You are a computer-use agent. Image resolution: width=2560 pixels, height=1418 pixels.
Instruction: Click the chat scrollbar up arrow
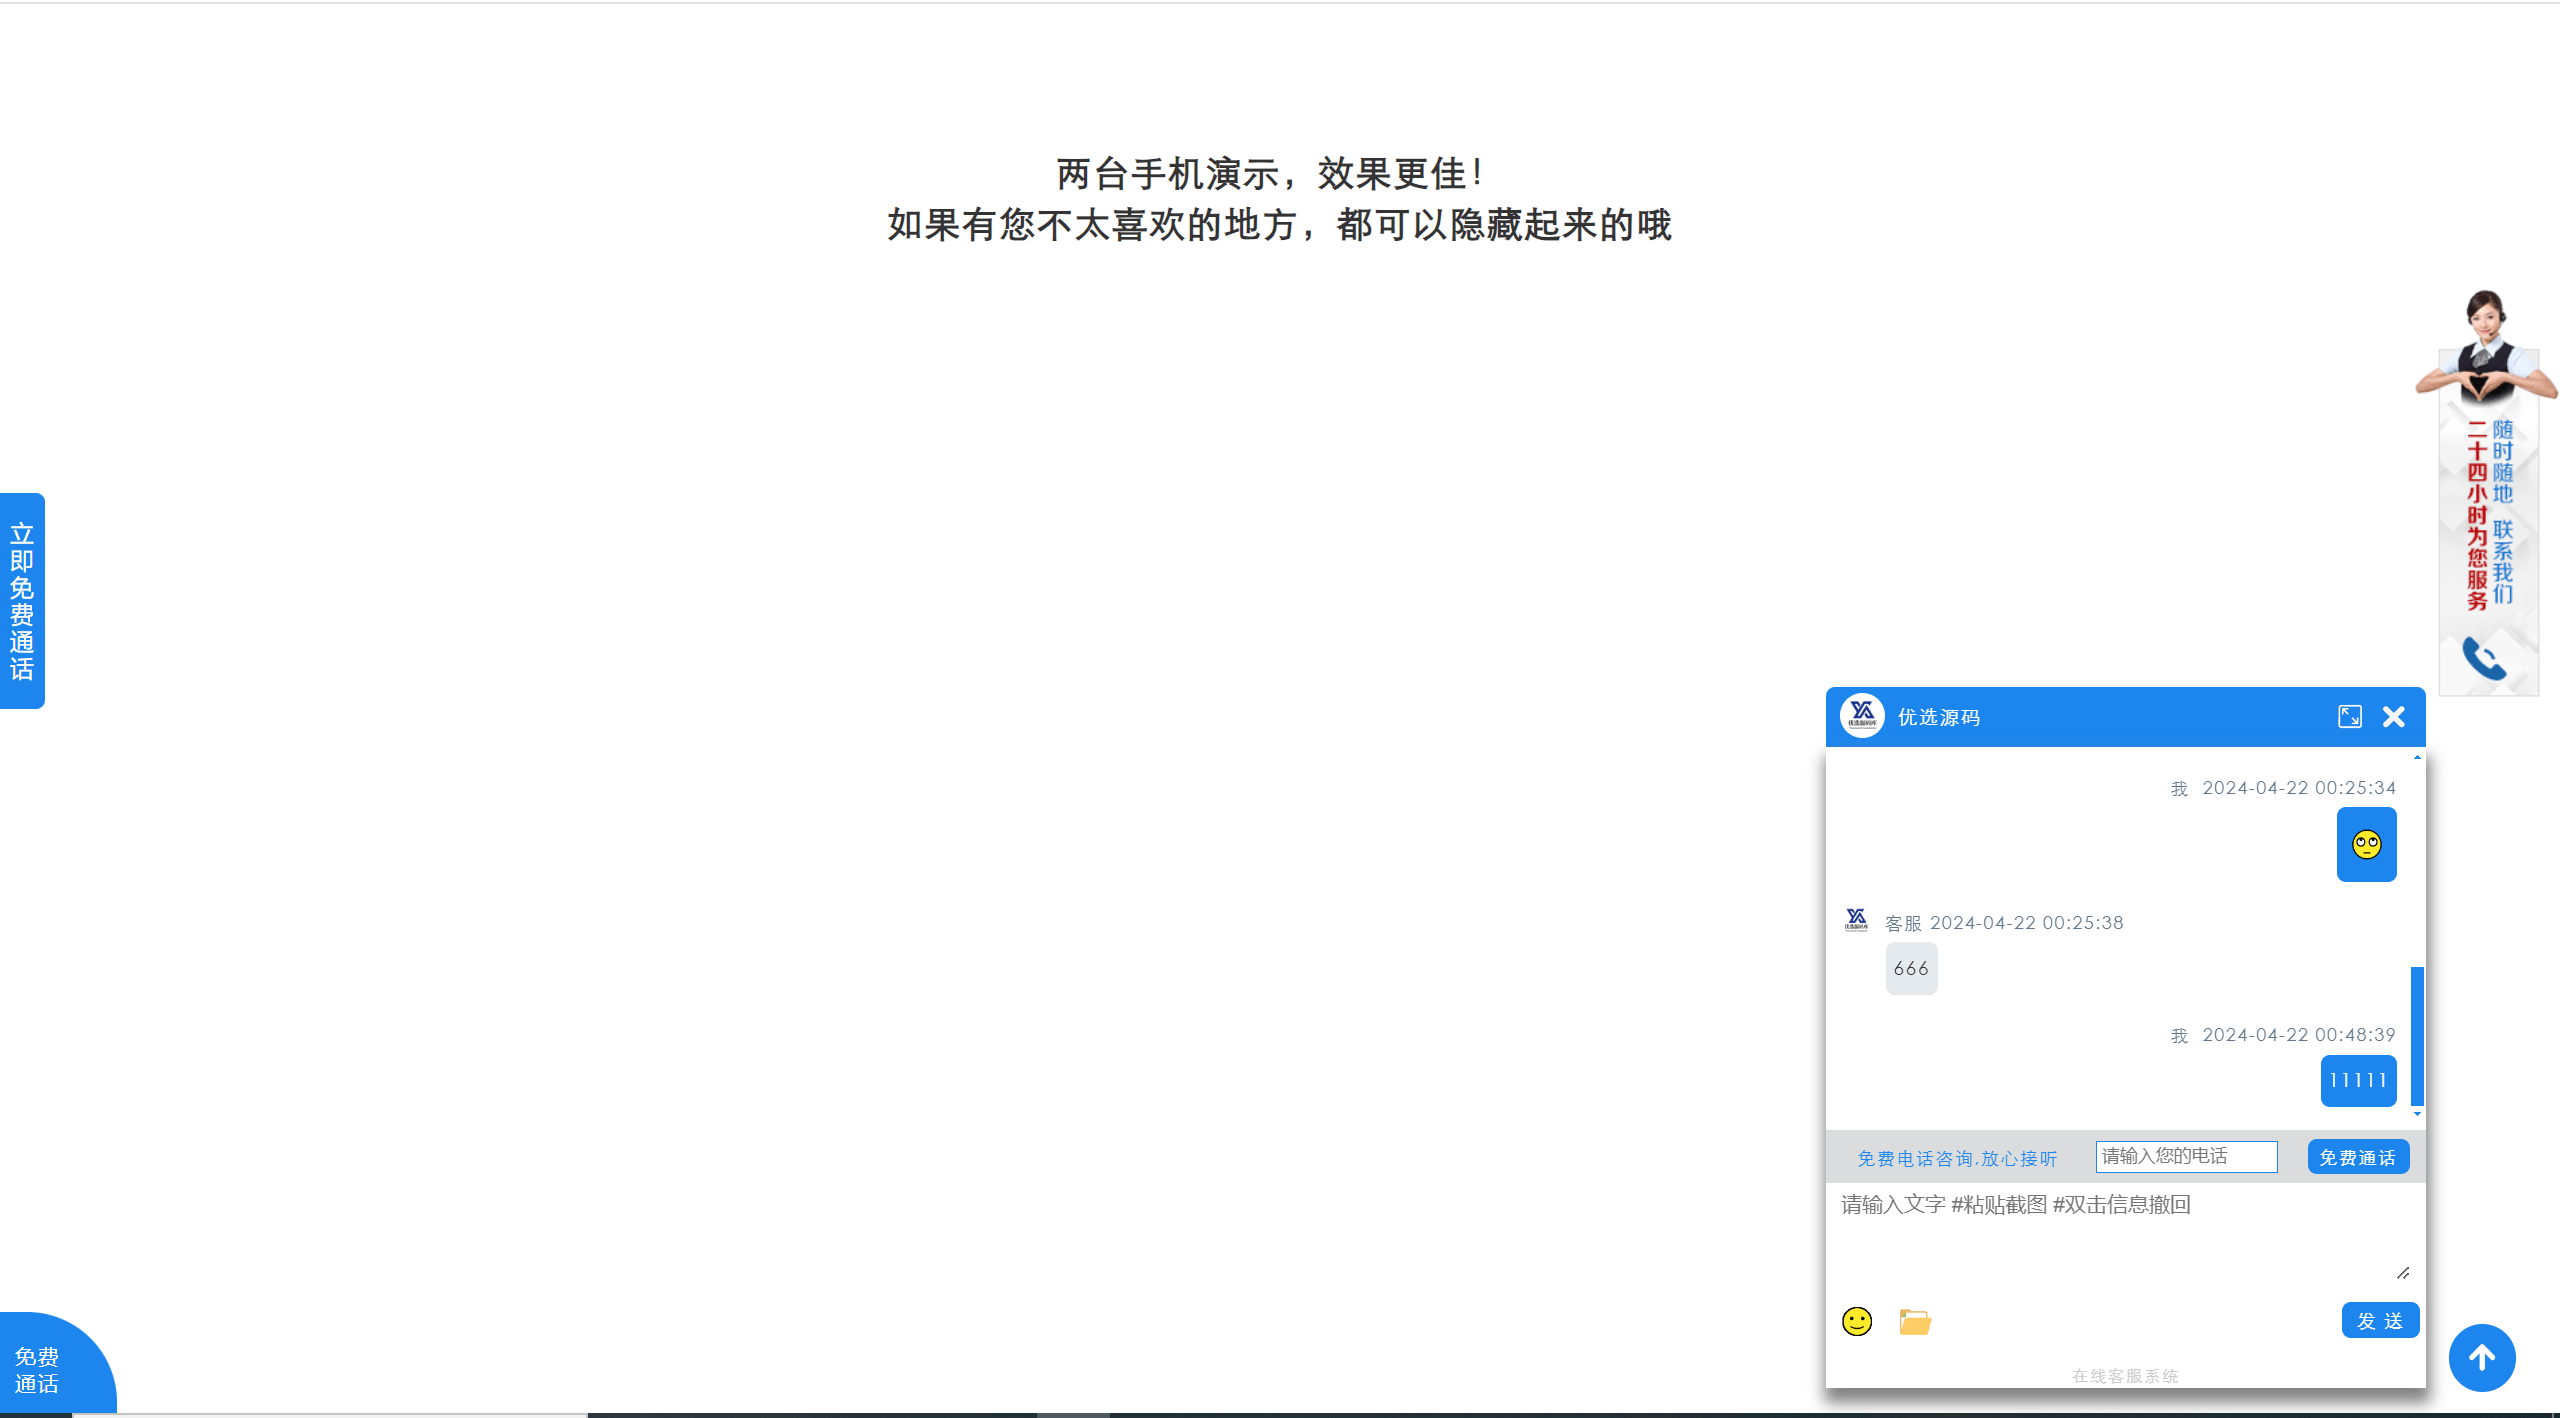click(2417, 757)
